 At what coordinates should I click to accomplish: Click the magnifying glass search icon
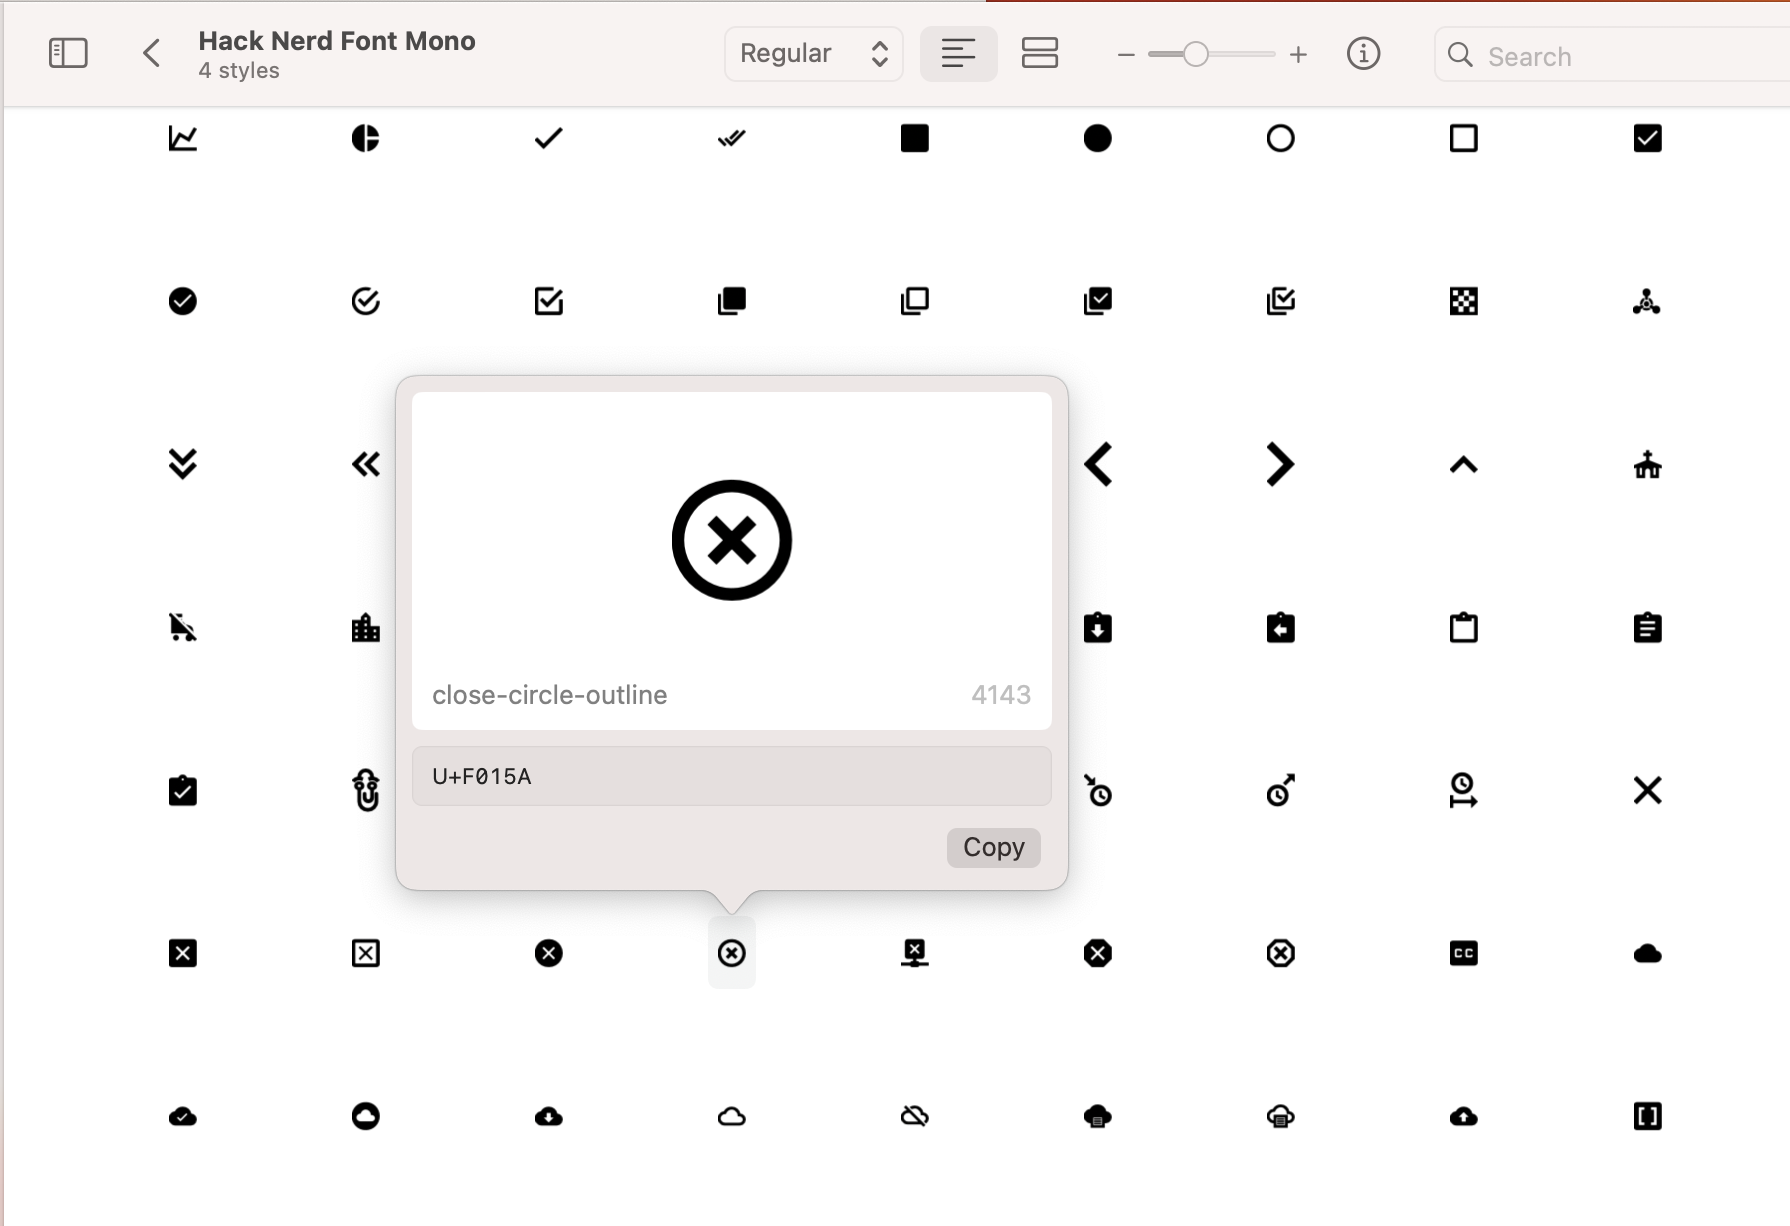1459,55
